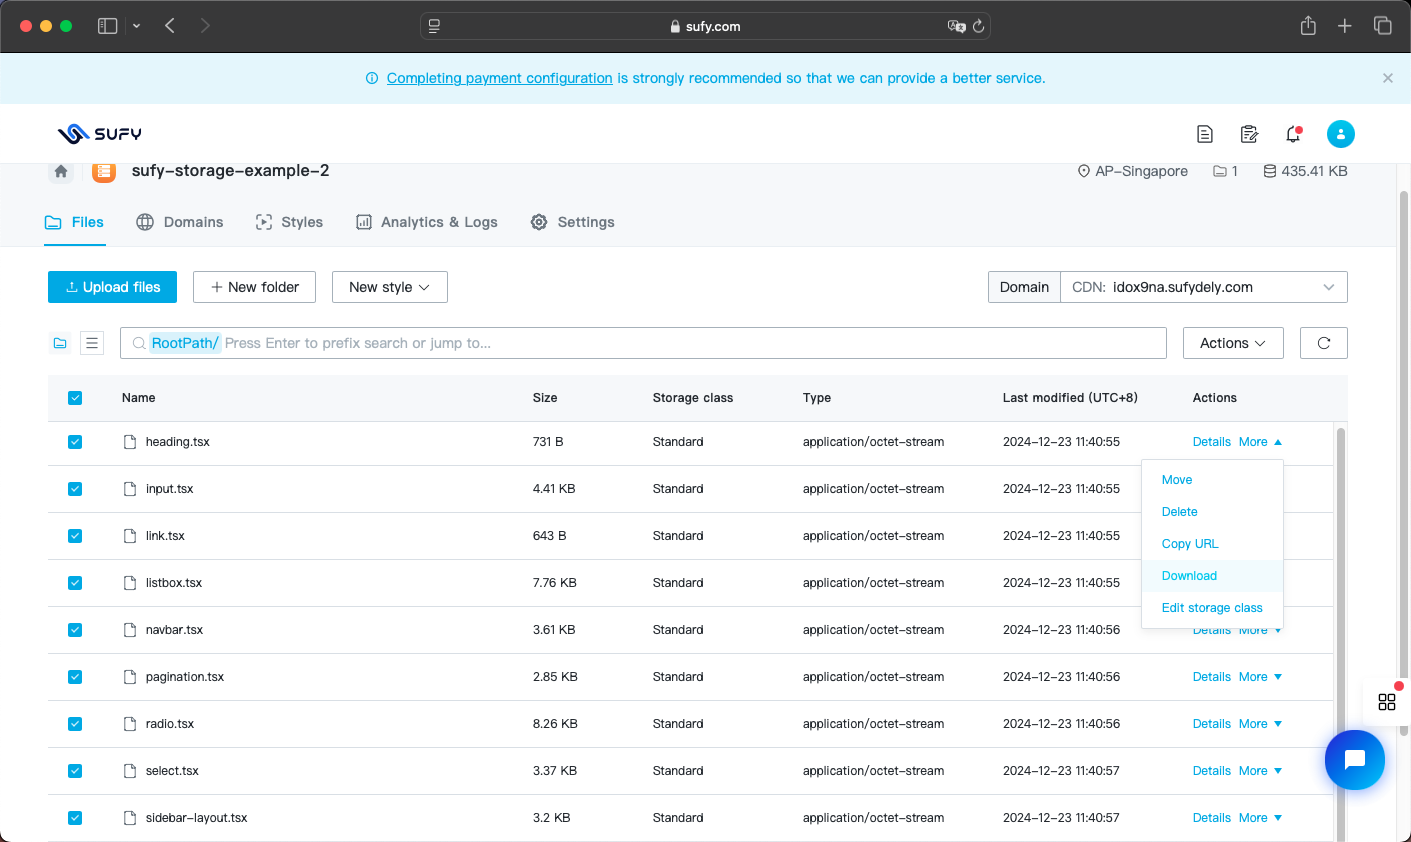1411x842 pixels.
Task: Open Completing payment configuration link
Action: (x=499, y=78)
